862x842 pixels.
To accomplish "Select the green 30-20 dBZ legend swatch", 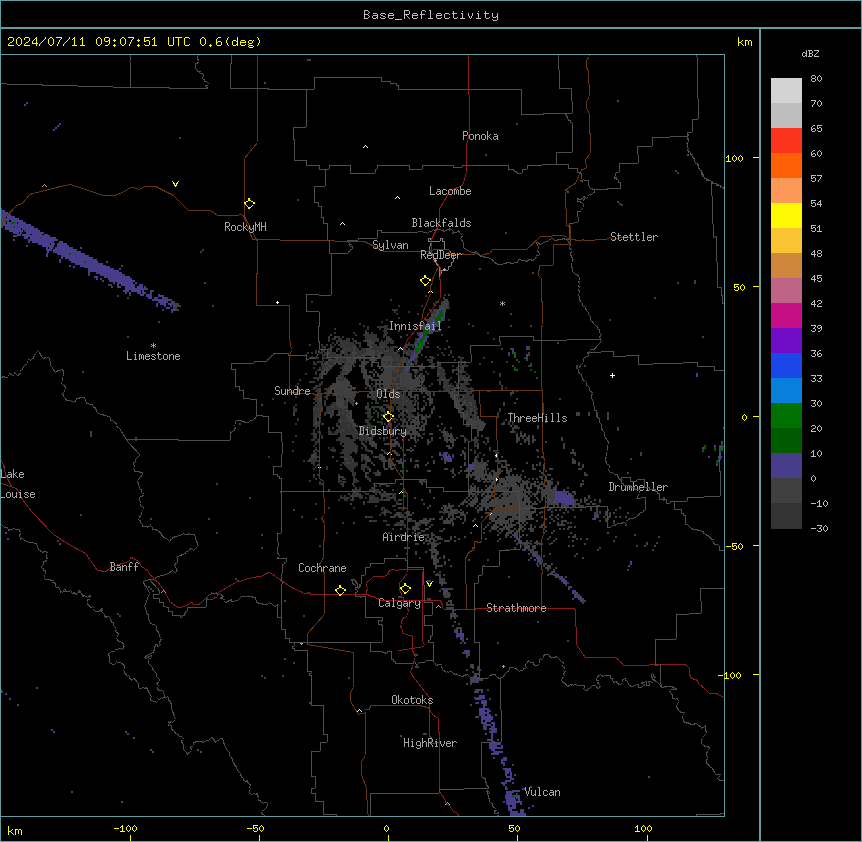I will click(x=786, y=416).
